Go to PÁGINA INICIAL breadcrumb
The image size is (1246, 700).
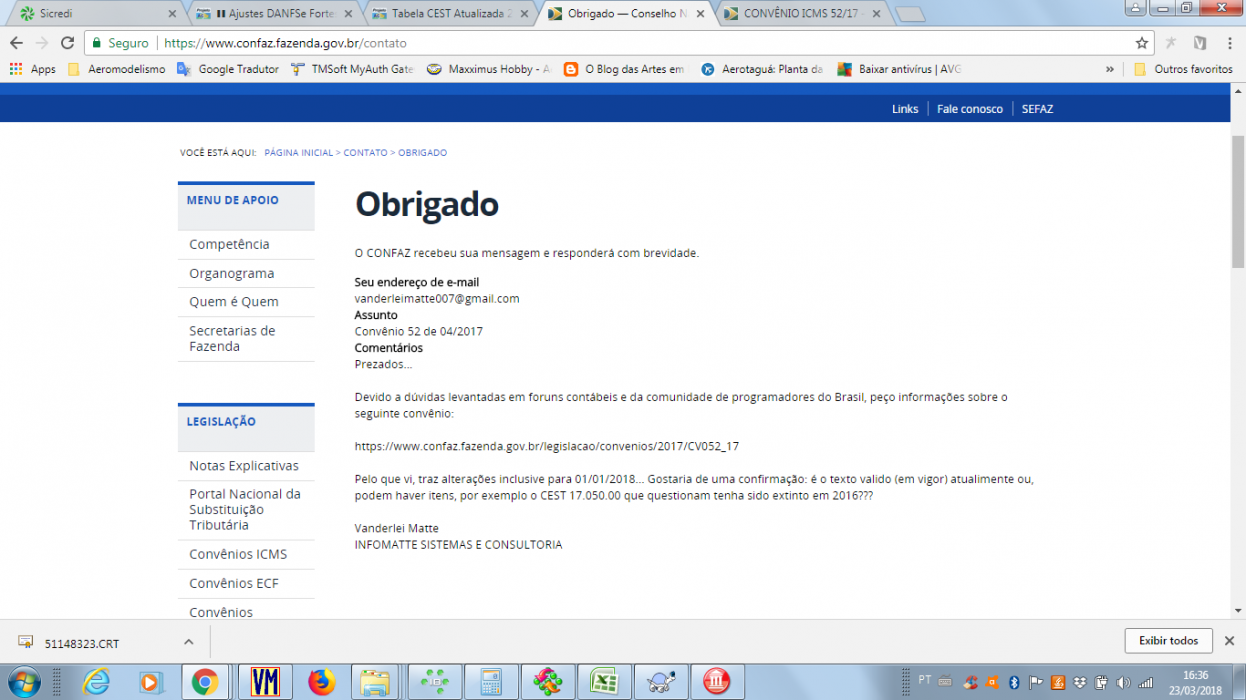[x=298, y=153]
